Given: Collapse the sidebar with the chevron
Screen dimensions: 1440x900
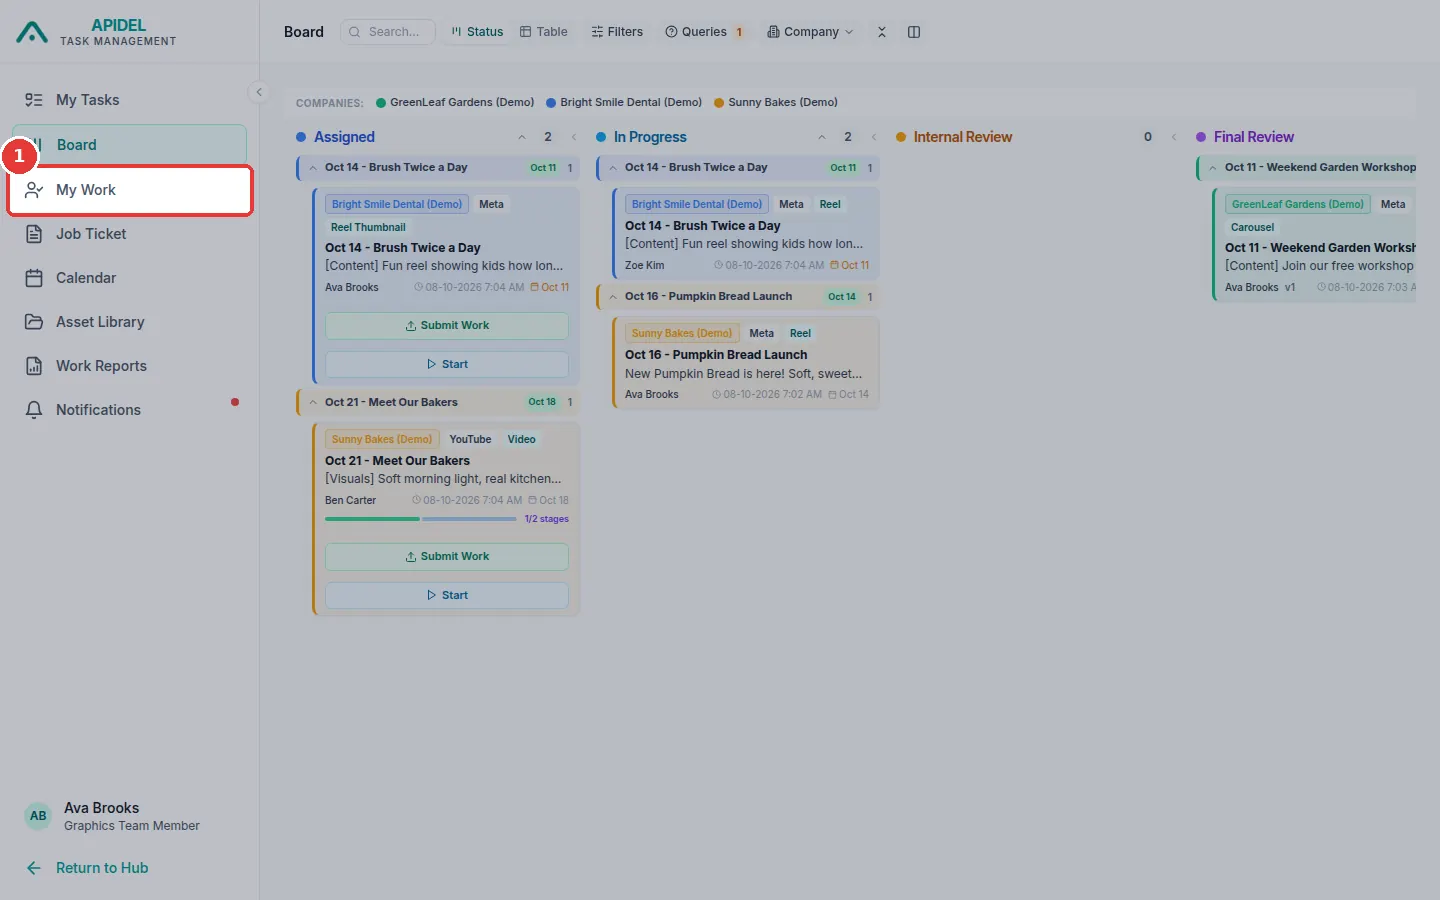Looking at the screenshot, I should pyautogui.click(x=259, y=92).
